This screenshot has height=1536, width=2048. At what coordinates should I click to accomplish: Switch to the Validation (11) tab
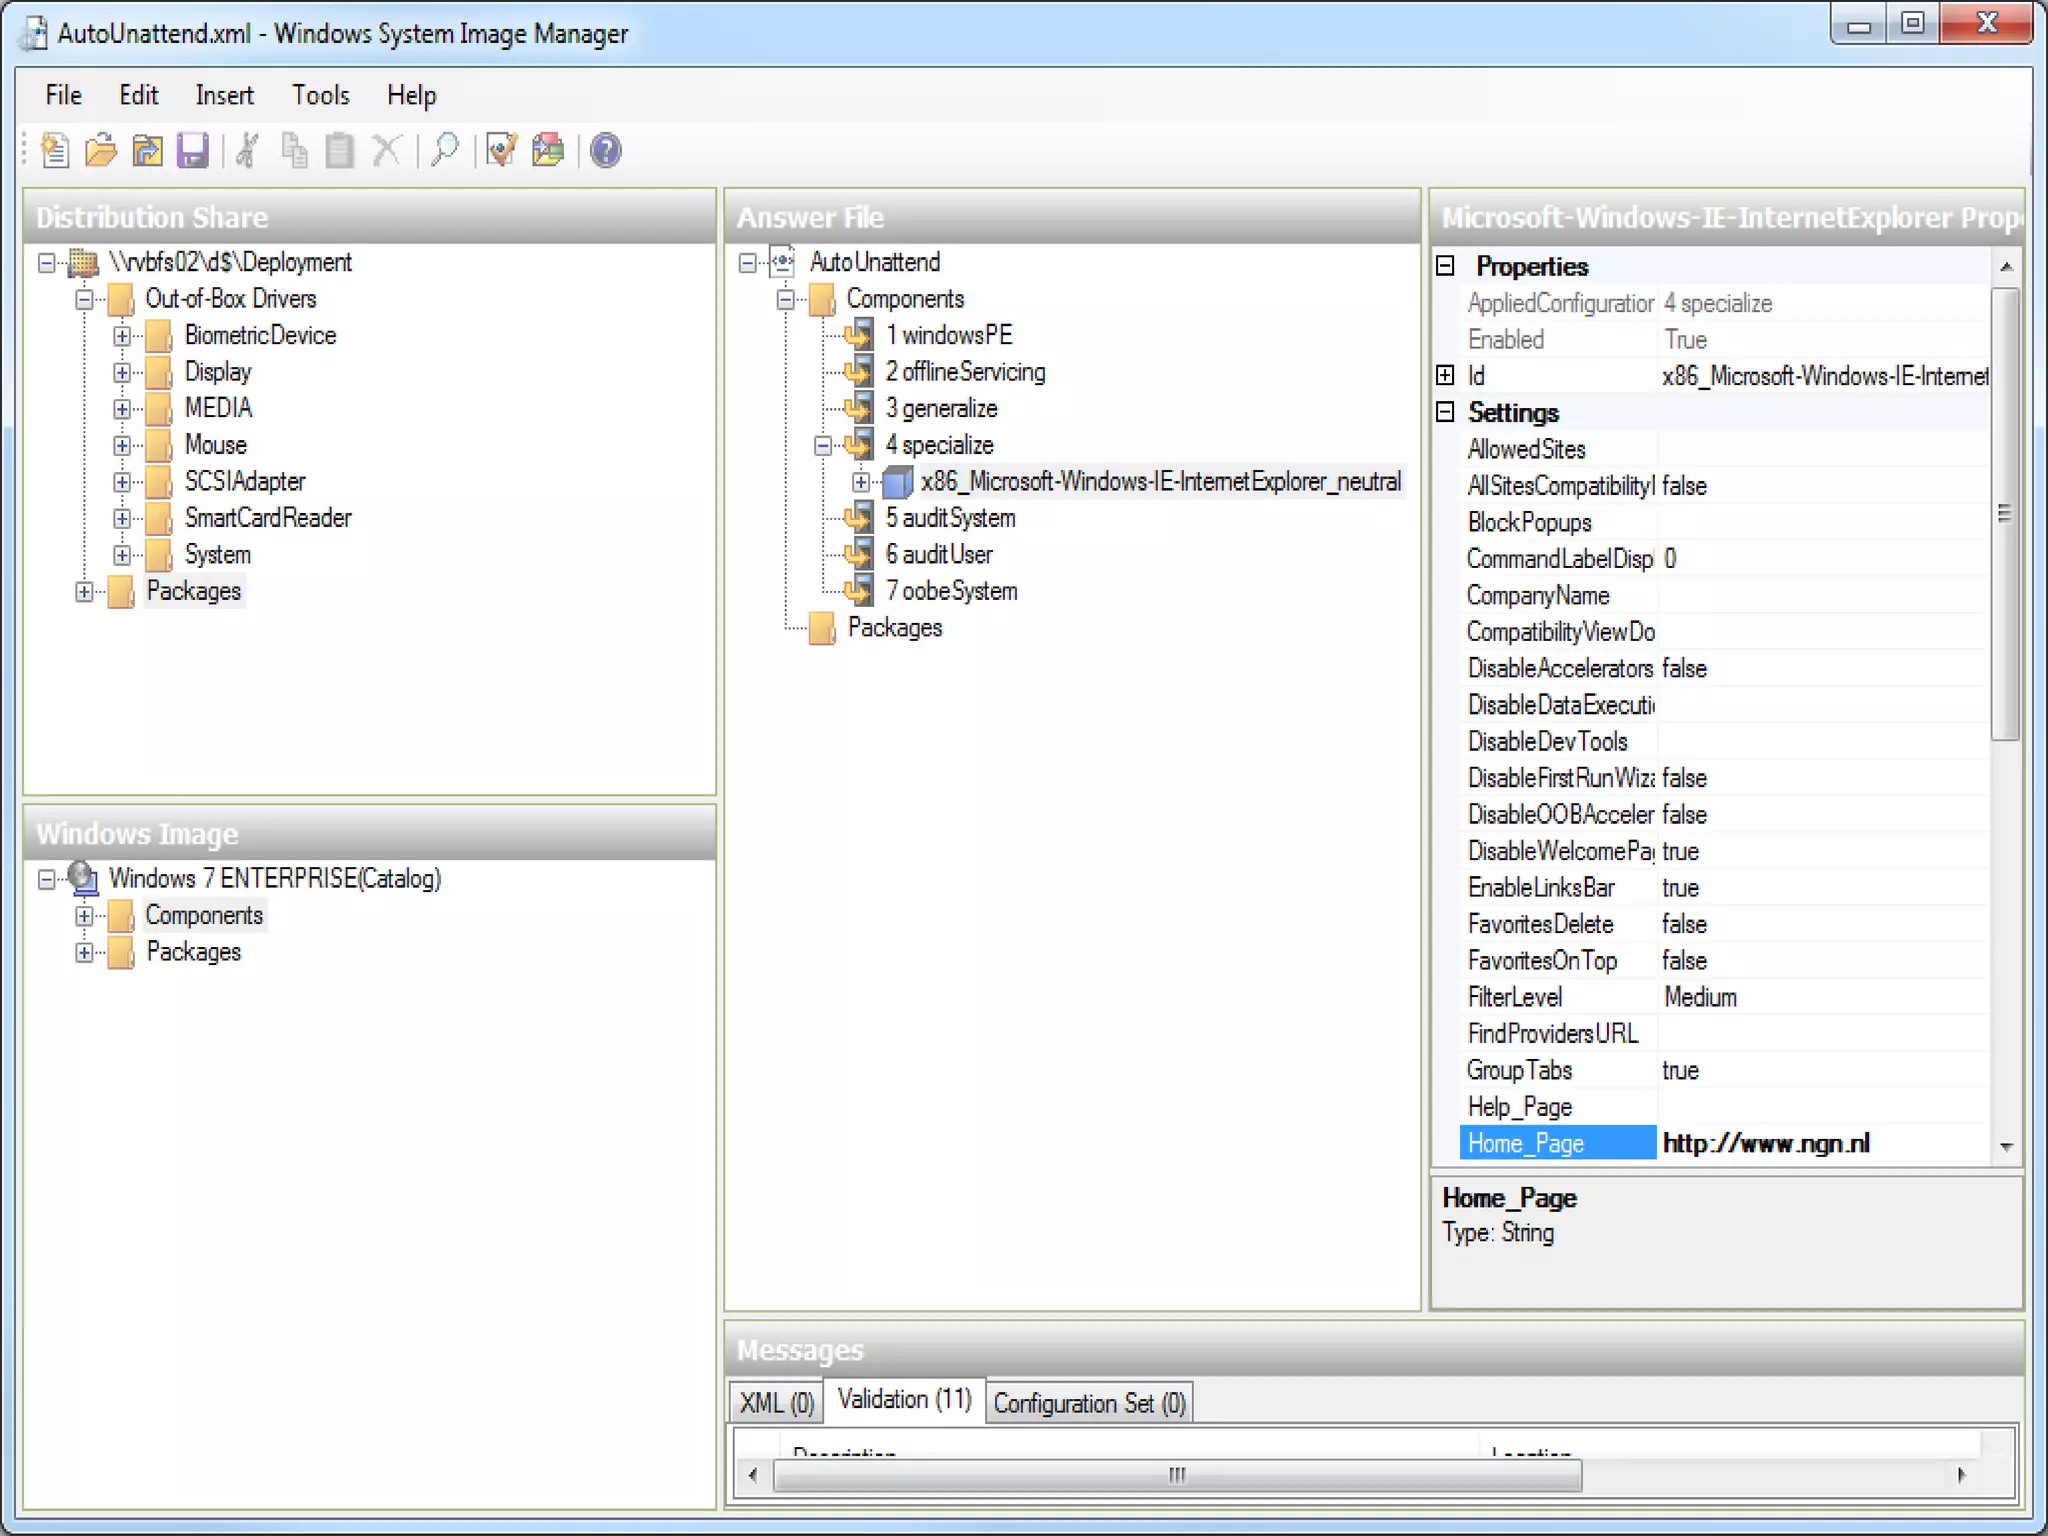click(904, 1399)
